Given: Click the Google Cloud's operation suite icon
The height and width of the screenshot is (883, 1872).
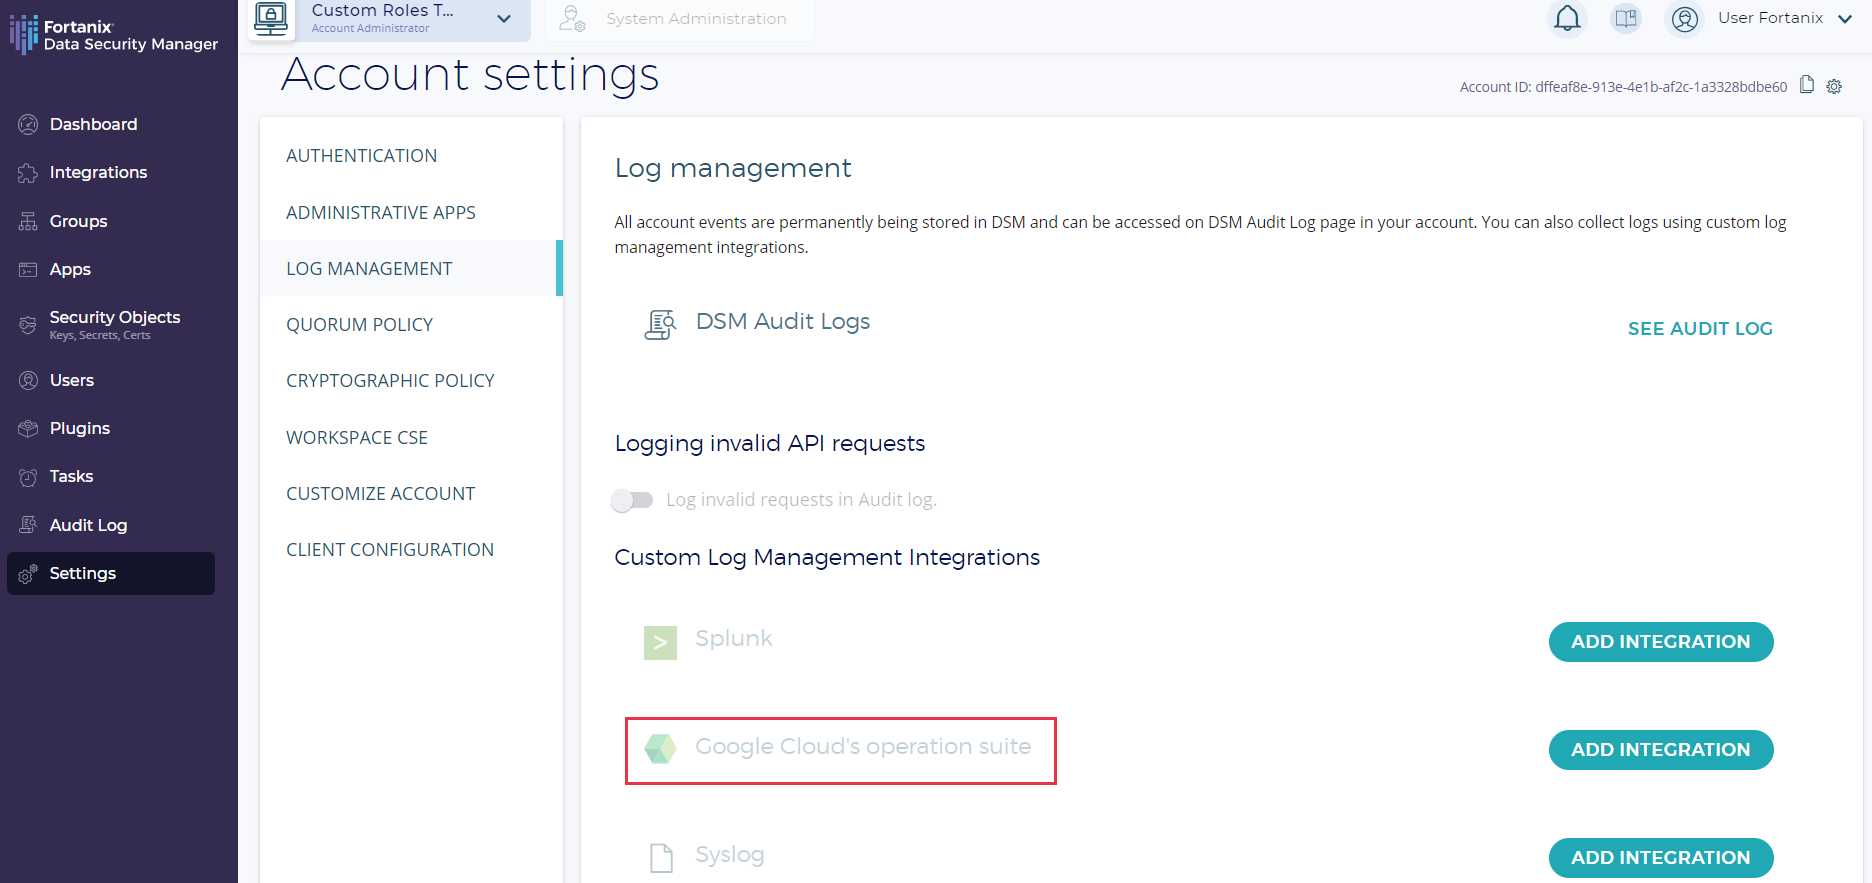Looking at the screenshot, I should point(660,748).
